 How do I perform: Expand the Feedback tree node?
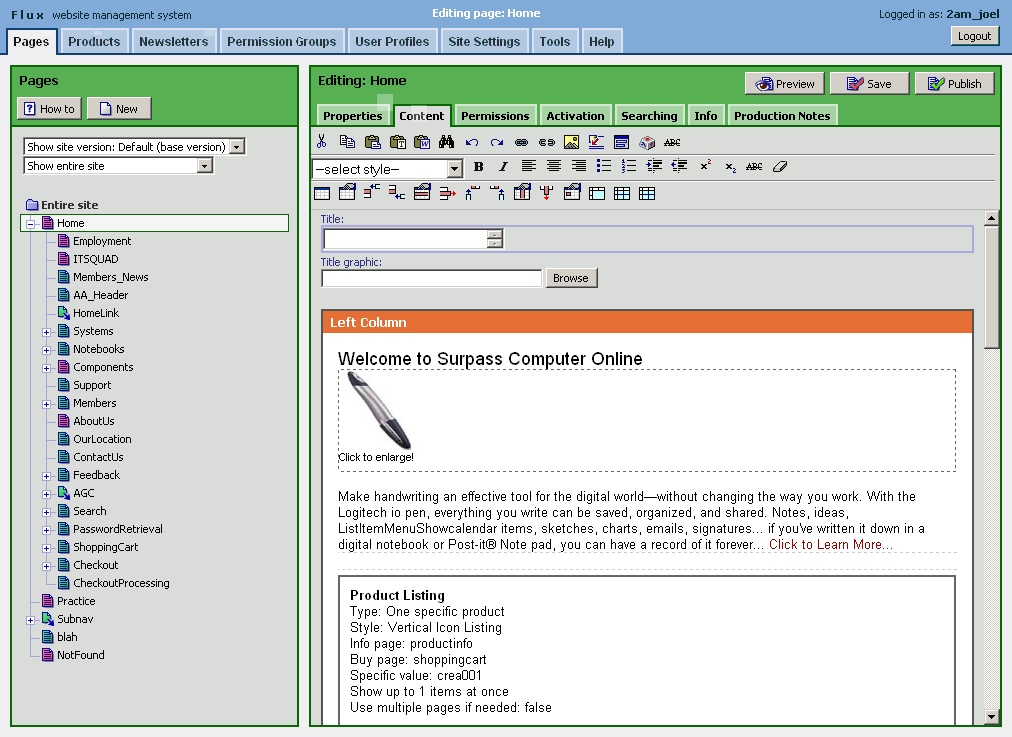tap(46, 476)
